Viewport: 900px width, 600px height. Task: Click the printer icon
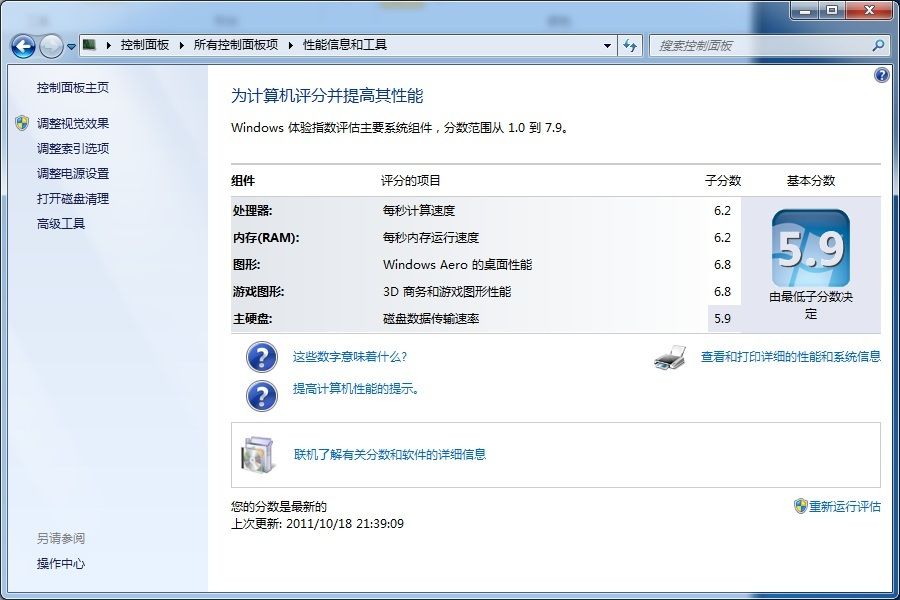(x=670, y=358)
